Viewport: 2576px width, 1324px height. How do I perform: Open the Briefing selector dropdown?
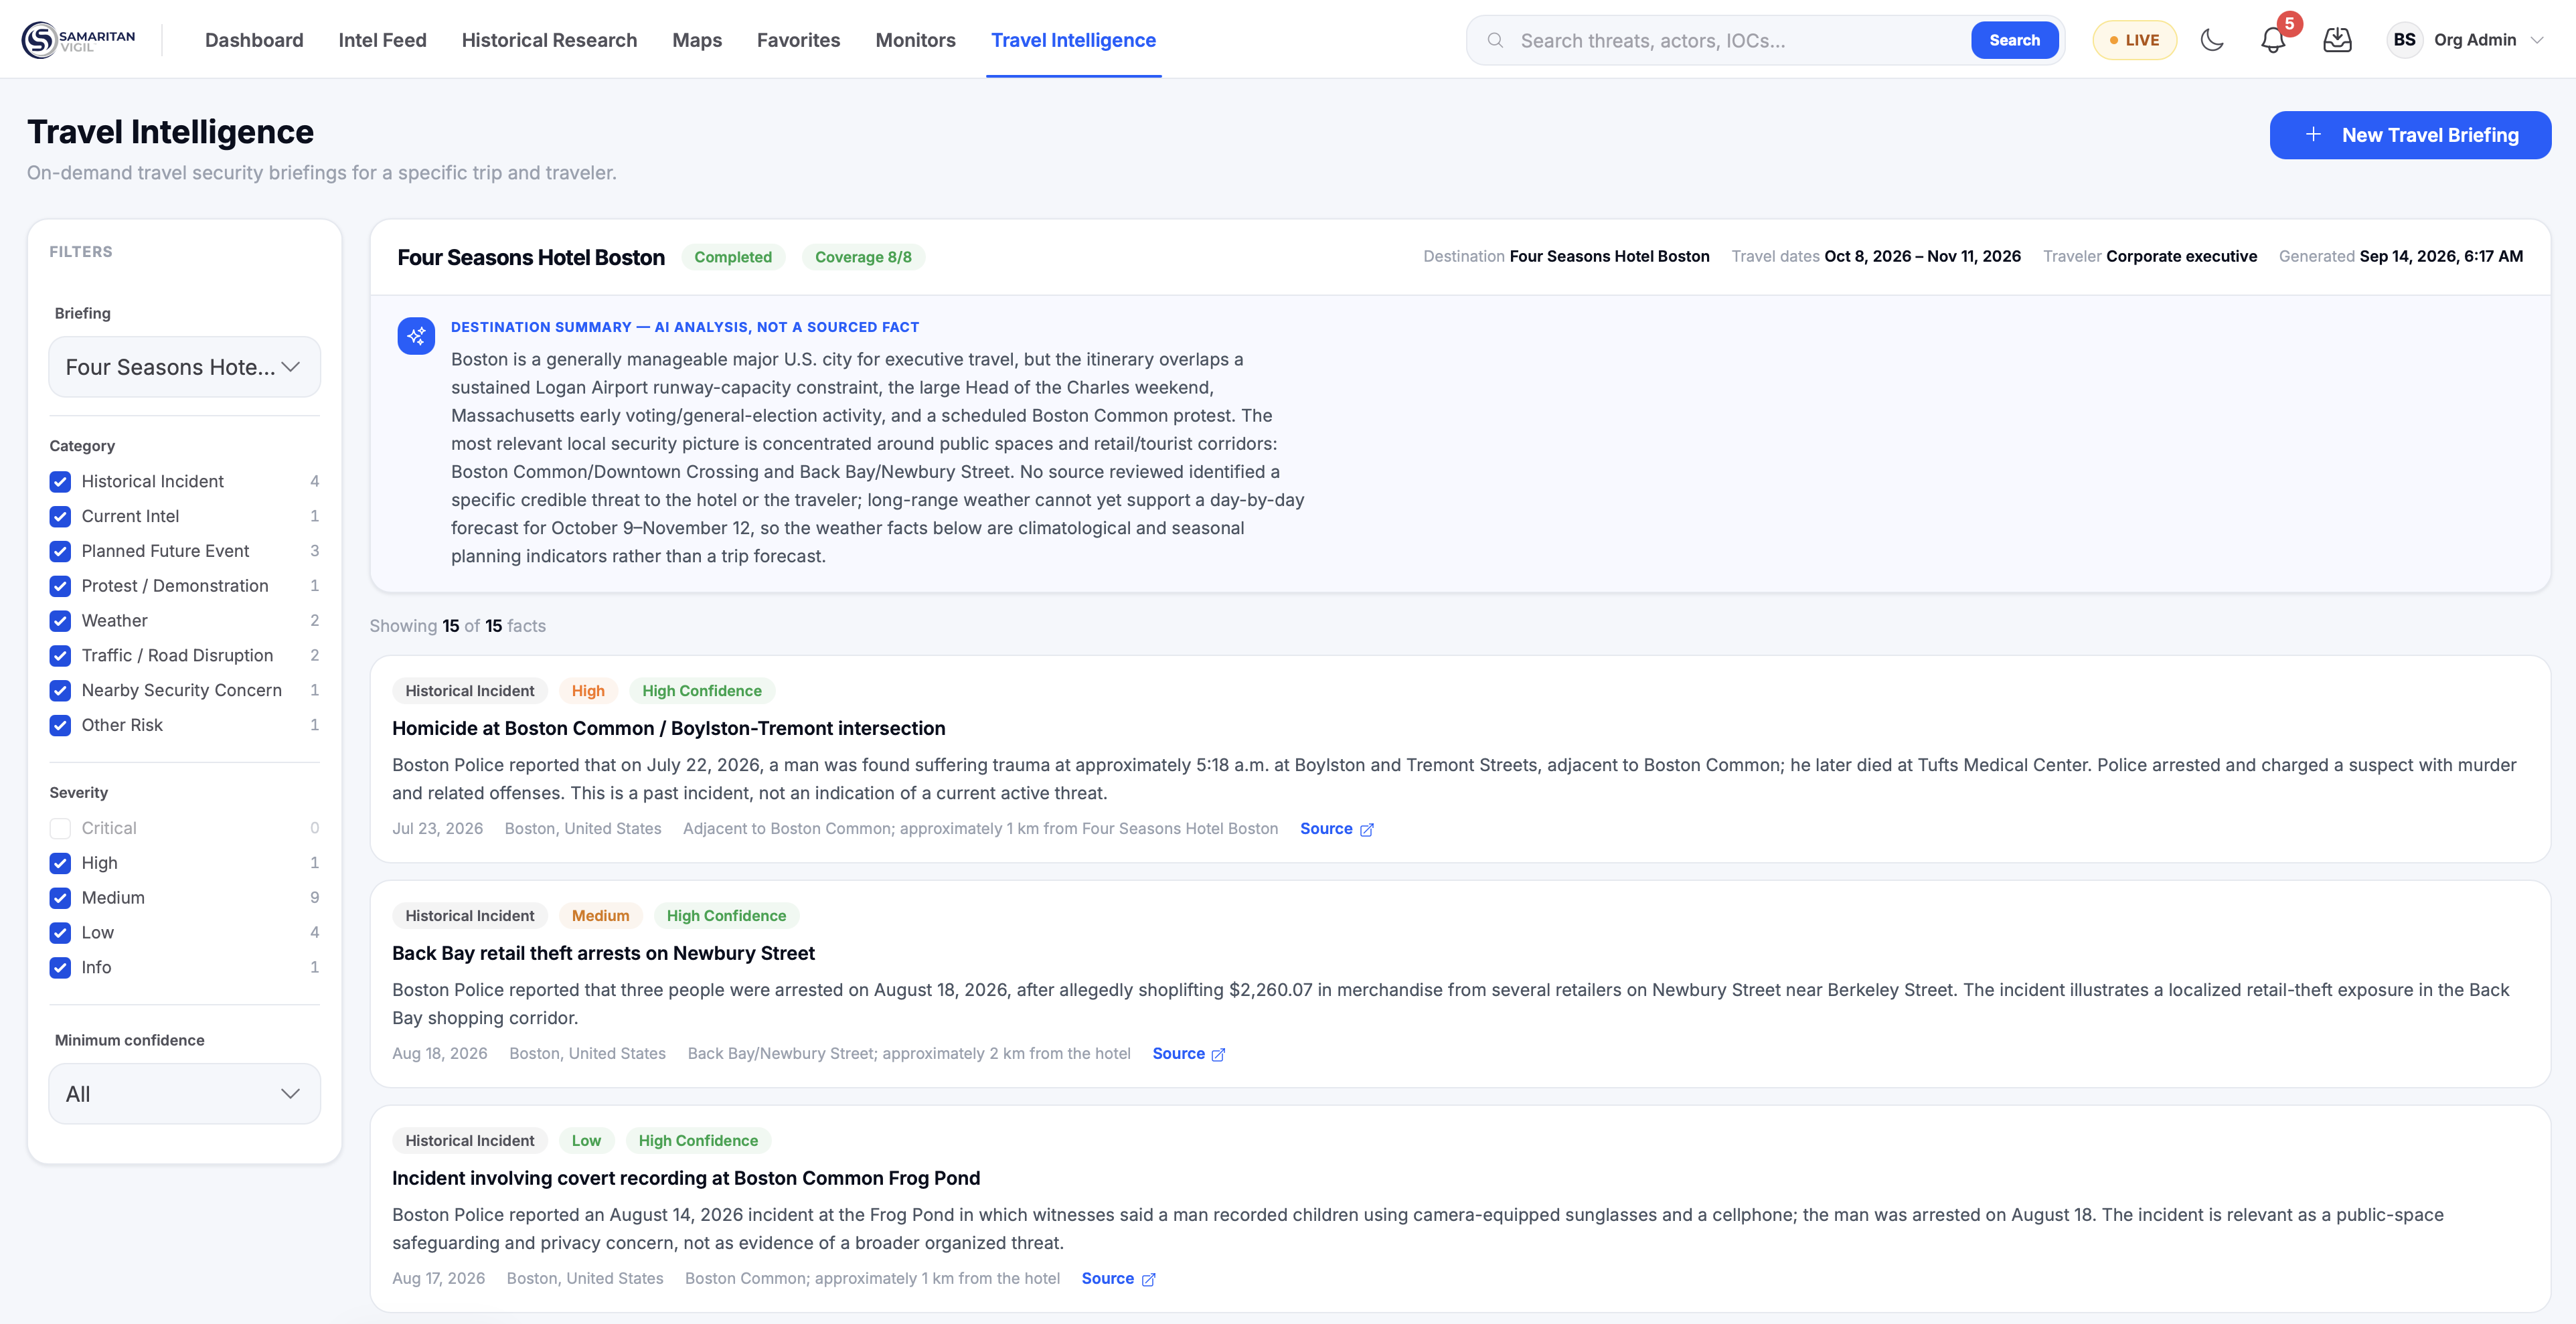tap(184, 367)
